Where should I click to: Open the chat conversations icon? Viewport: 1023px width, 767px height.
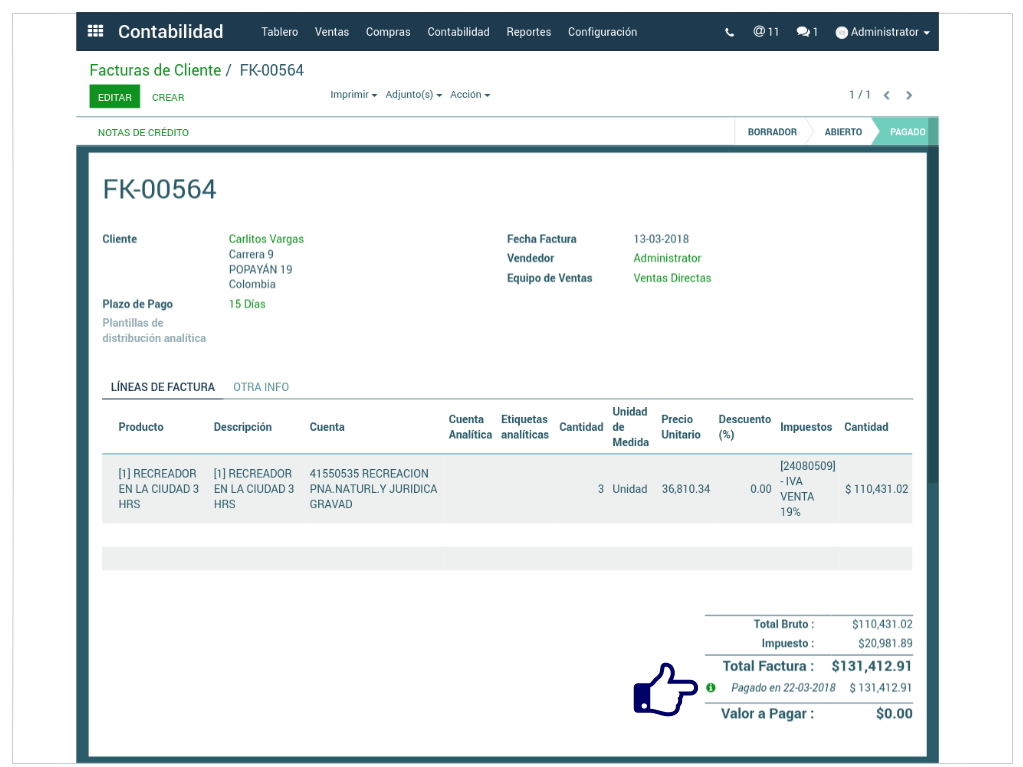click(x=806, y=32)
